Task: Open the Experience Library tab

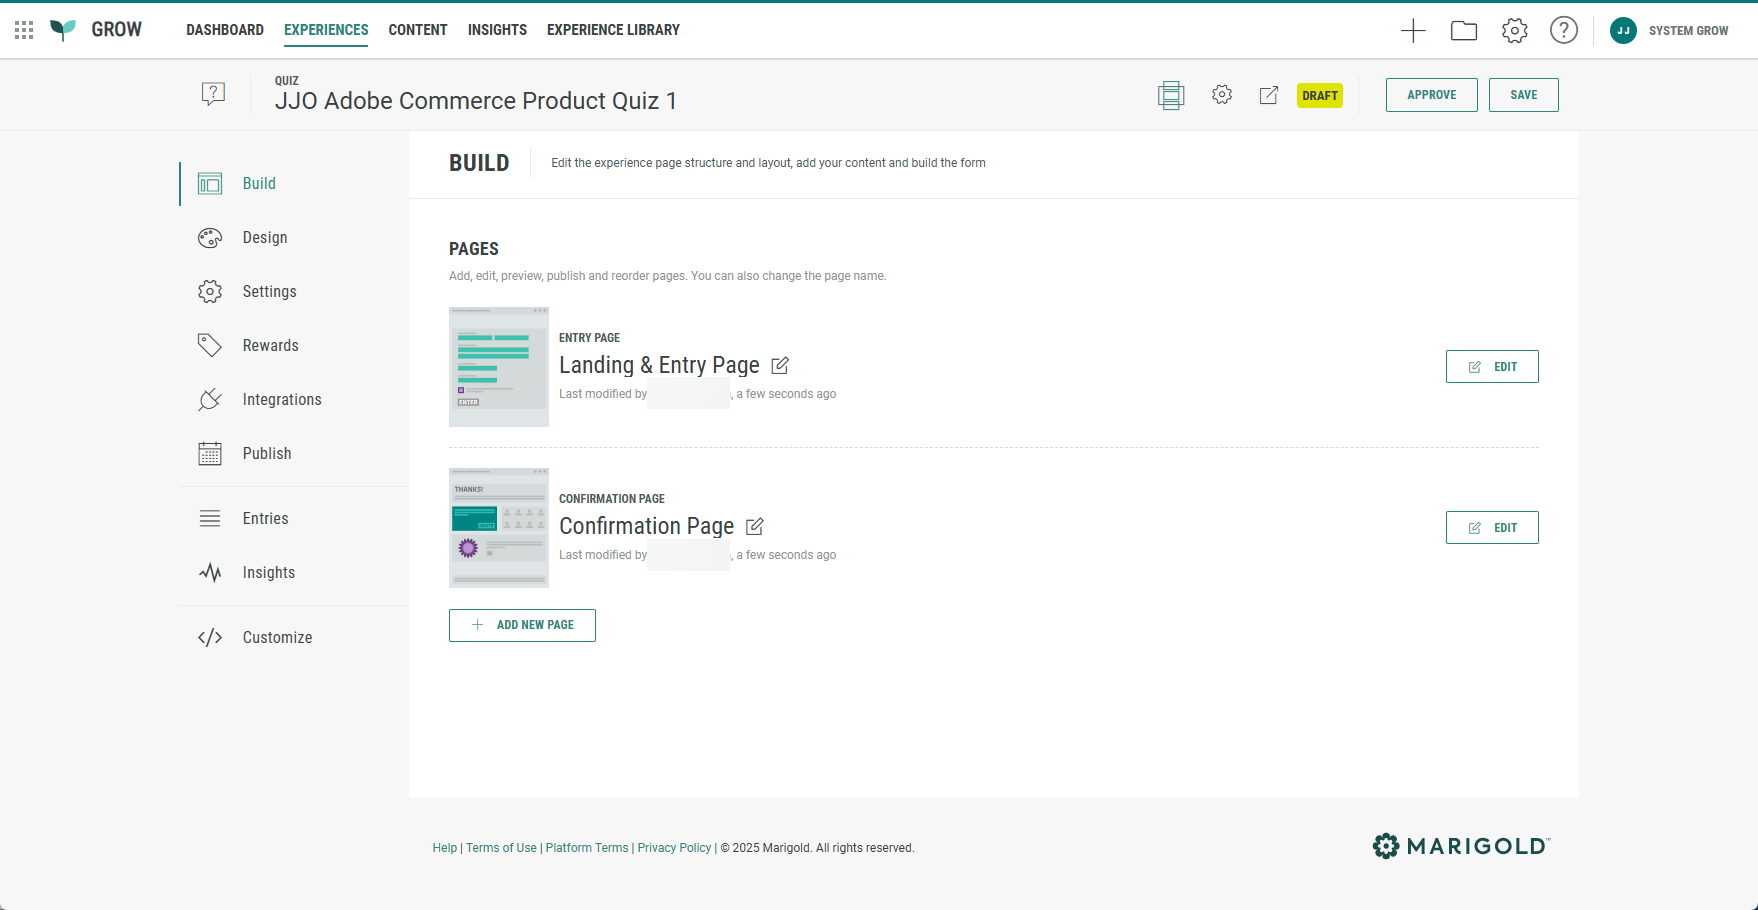Action: pos(613,30)
